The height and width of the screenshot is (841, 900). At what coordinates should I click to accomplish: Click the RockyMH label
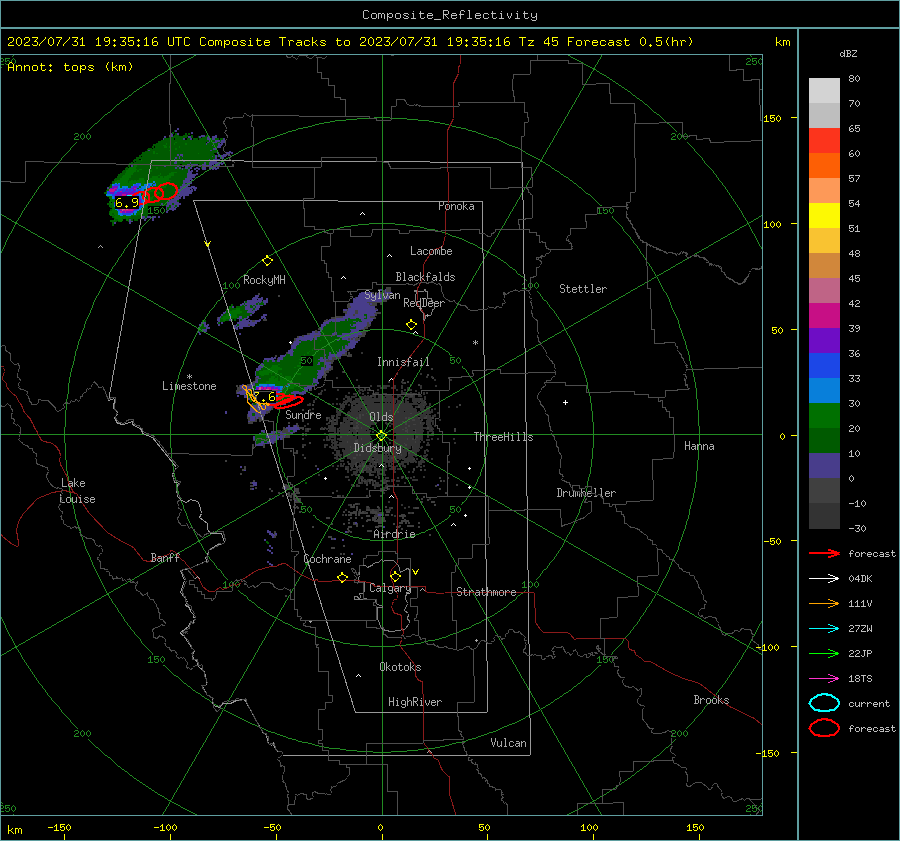(264, 280)
